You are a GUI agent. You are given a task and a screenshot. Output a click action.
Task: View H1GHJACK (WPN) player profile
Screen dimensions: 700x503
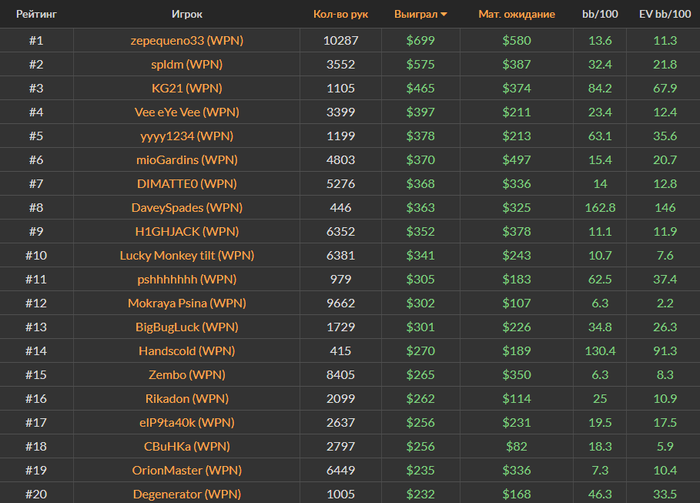pyautogui.click(x=187, y=232)
